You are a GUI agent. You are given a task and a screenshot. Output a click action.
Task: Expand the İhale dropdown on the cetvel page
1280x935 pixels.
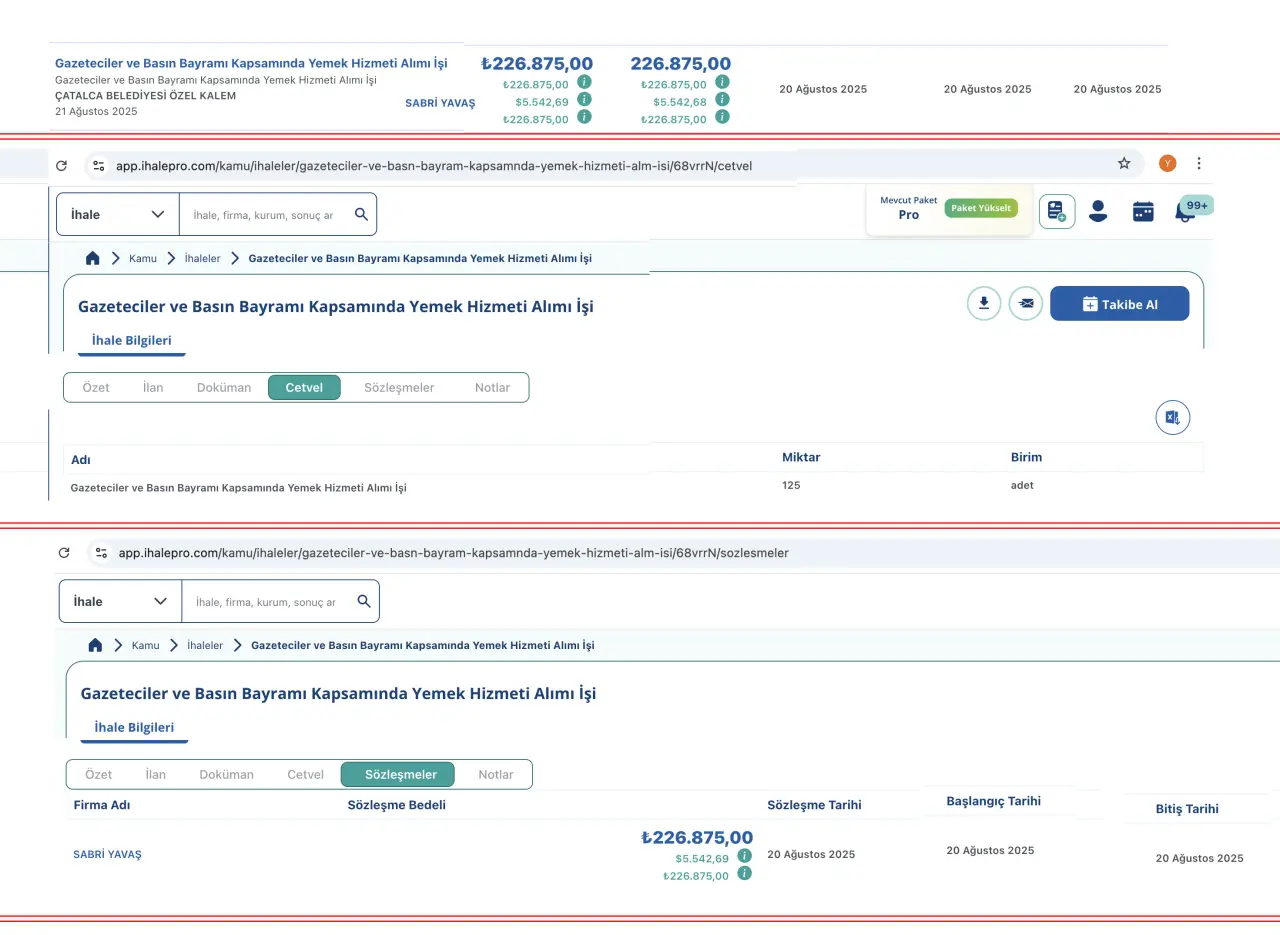point(117,214)
